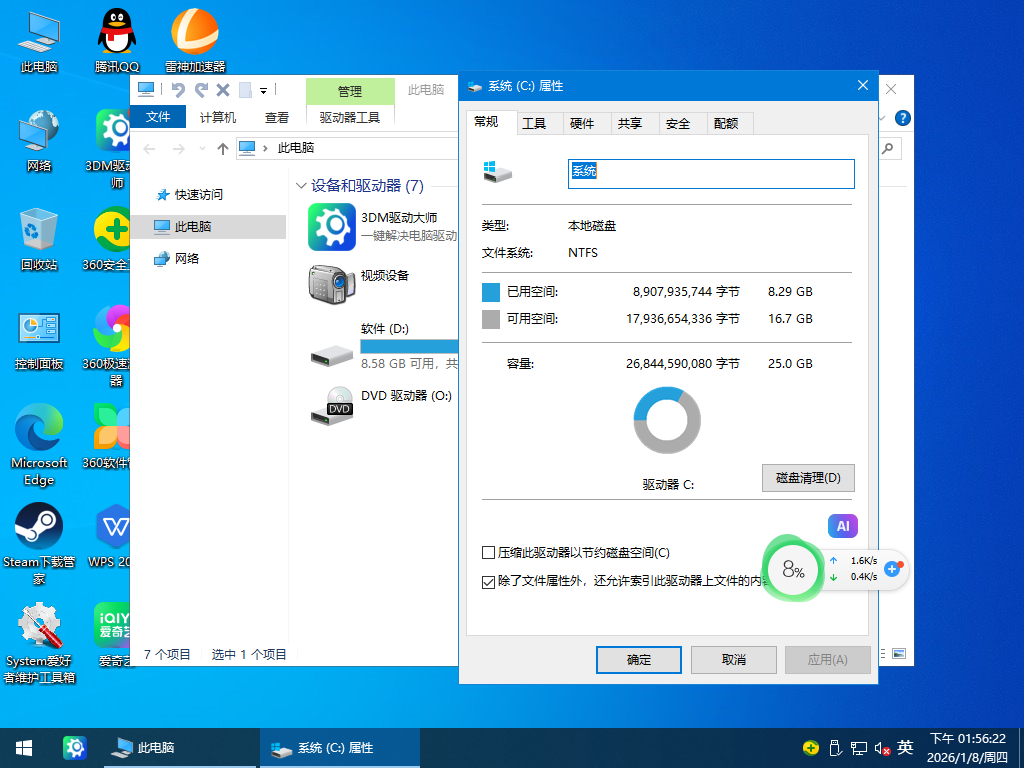Open Steam desktop shortcut icon
The width and height of the screenshot is (1024, 768).
coord(39,527)
